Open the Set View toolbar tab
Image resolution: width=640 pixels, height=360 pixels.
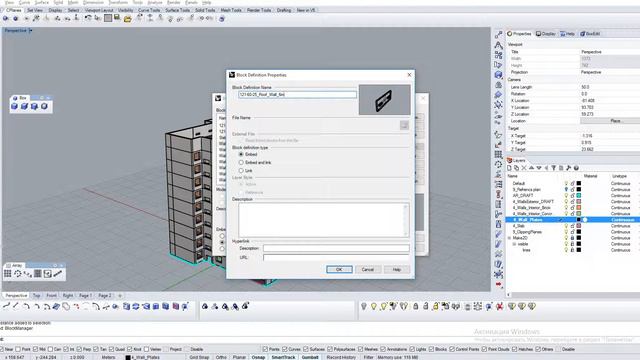click(x=35, y=10)
